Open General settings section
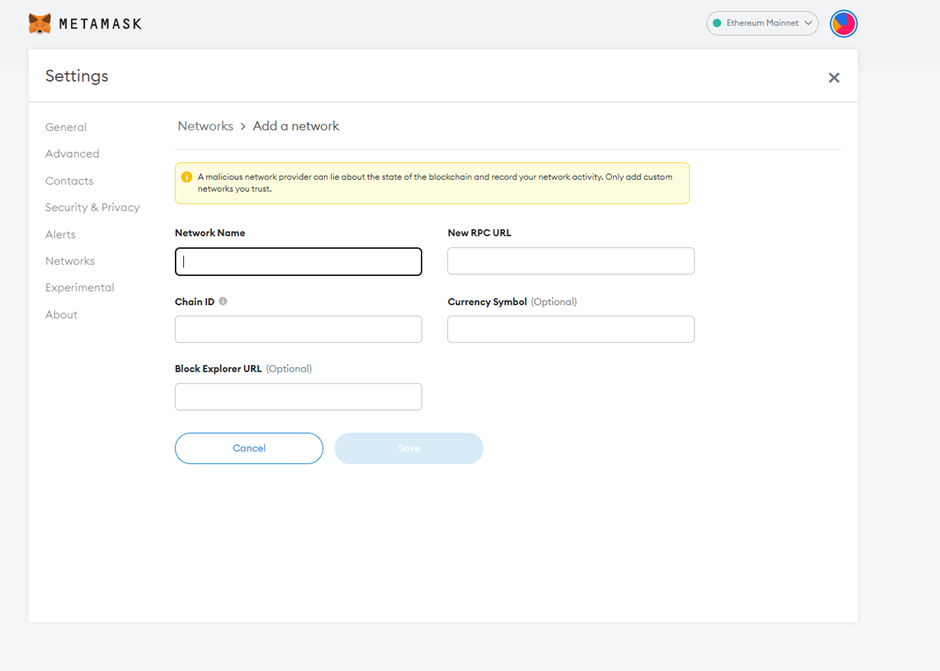This screenshot has width=940, height=671. click(x=66, y=127)
